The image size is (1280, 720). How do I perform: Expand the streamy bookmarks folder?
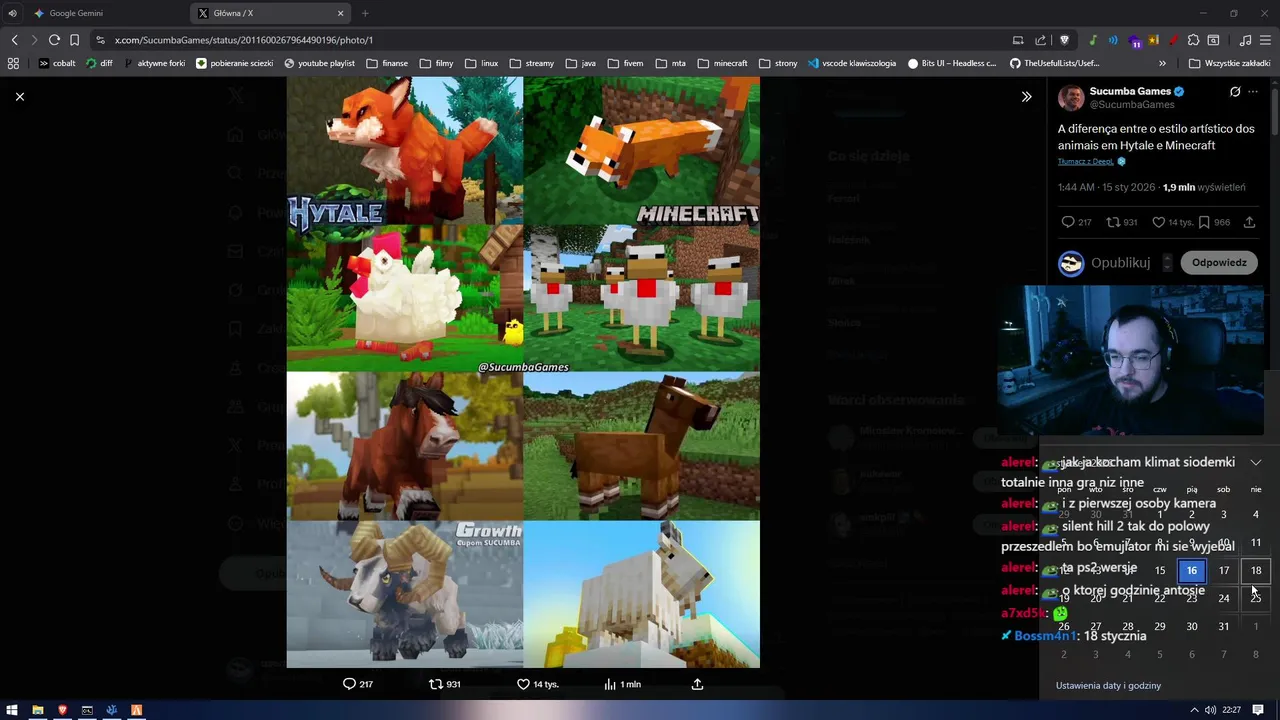pos(531,63)
